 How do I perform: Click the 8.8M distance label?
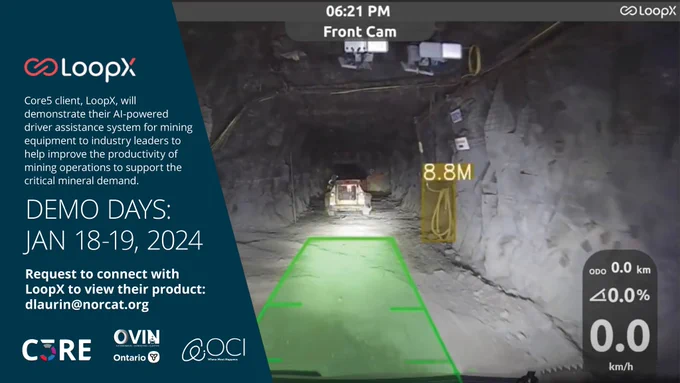(447, 172)
